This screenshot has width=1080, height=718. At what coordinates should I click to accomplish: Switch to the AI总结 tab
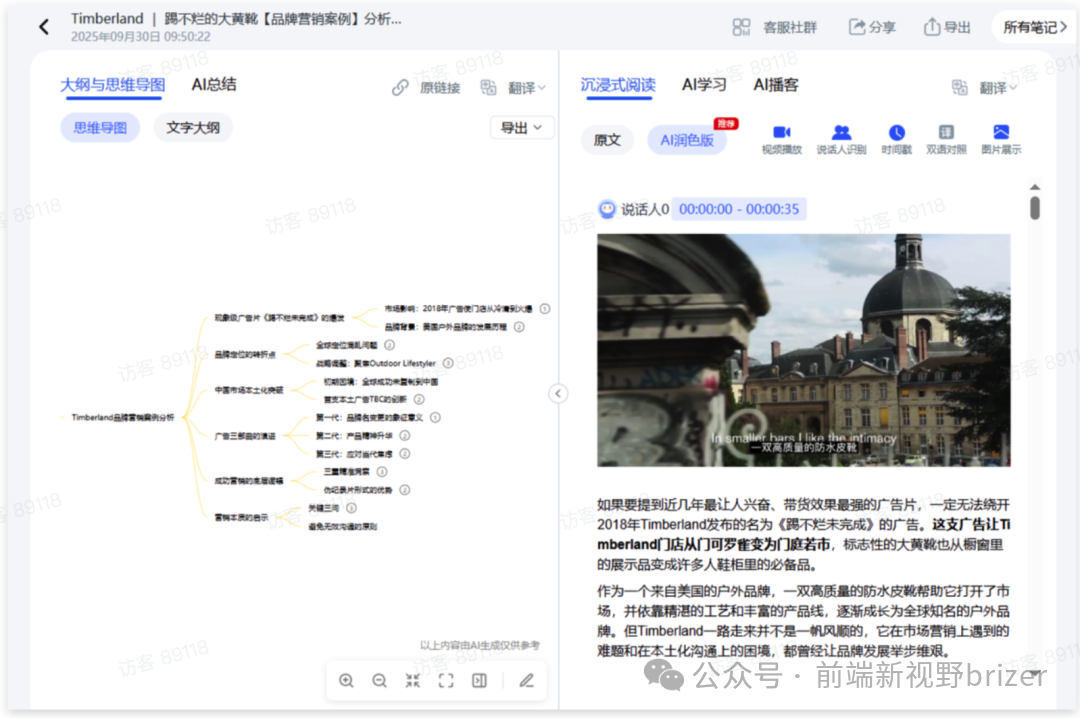click(x=213, y=85)
